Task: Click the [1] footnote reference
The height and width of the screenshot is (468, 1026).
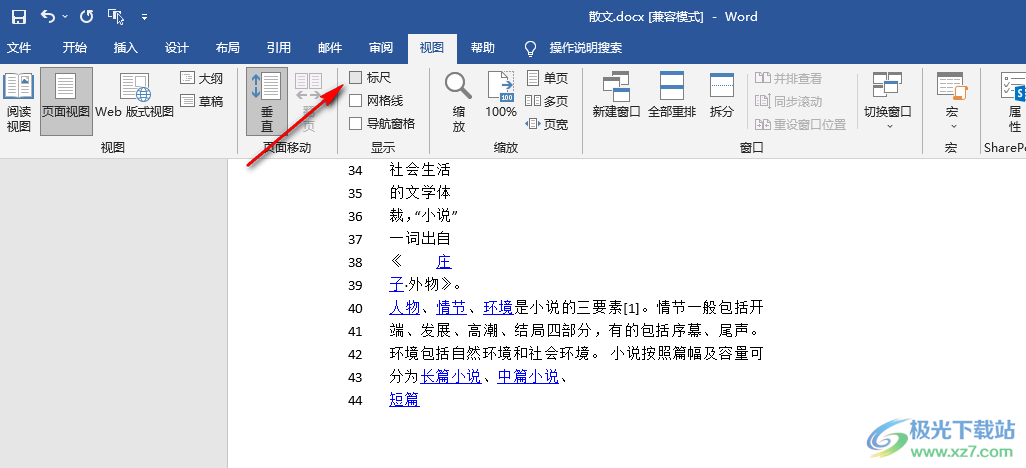Action: (x=631, y=308)
